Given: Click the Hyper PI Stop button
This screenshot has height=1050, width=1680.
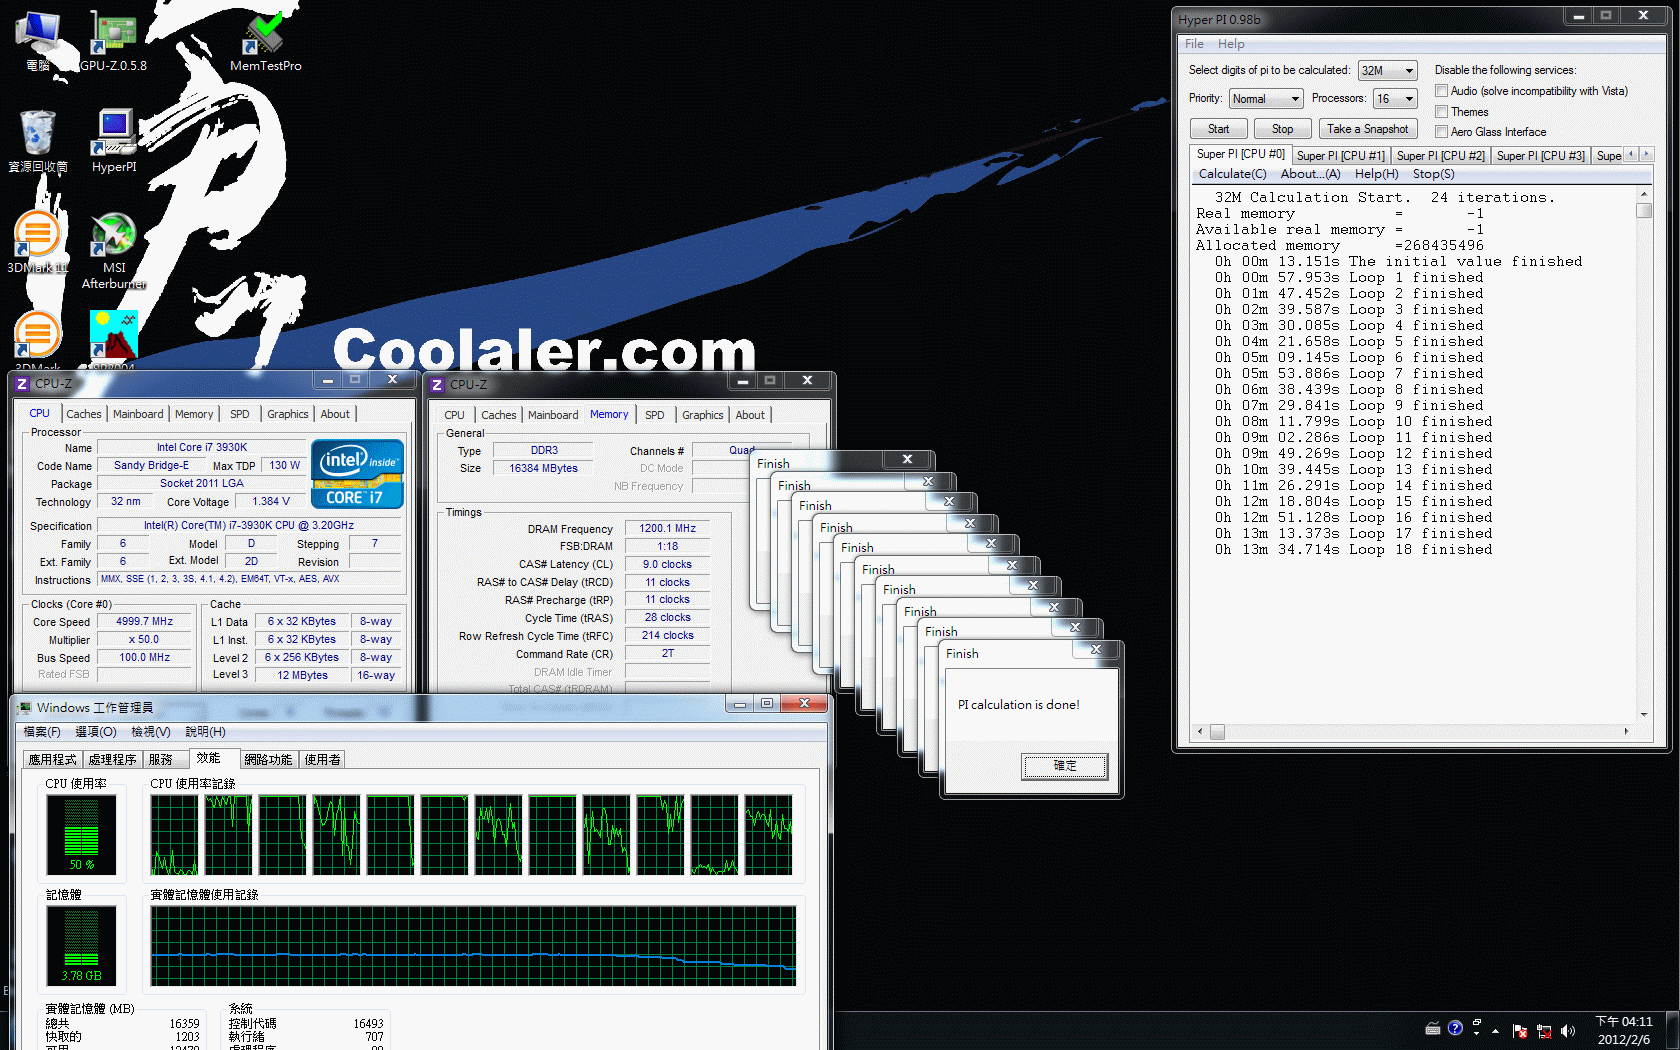Looking at the screenshot, I should (x=1283, y=129).
